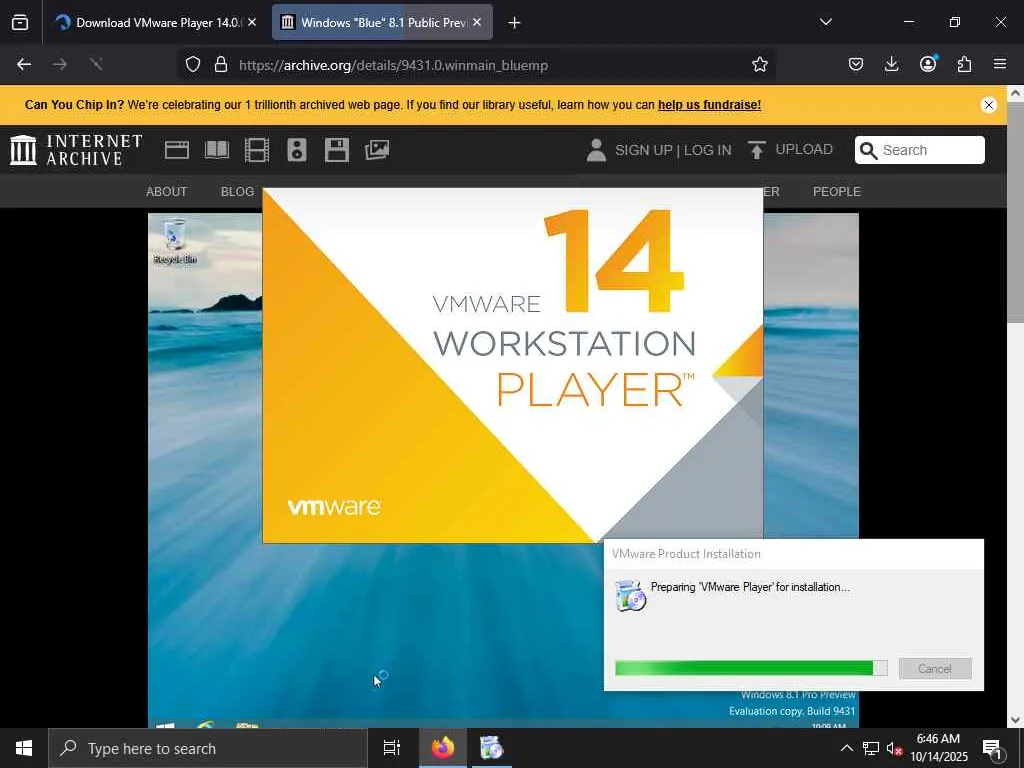Click the Internet Archive Search field
1024x768 pixels.
(x=920, y=150)
